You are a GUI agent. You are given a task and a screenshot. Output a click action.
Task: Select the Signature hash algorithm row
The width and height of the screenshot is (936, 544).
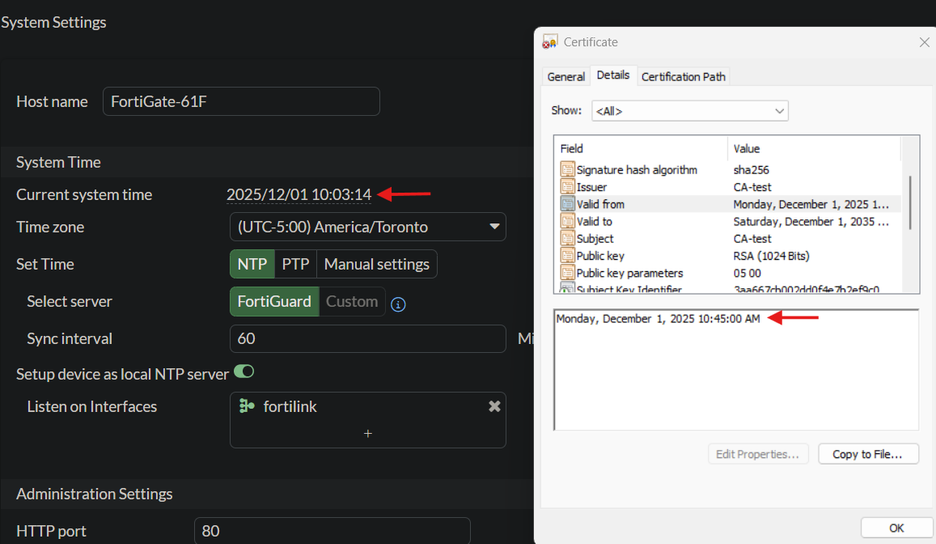pyautogui.click(x=729, y=170)
